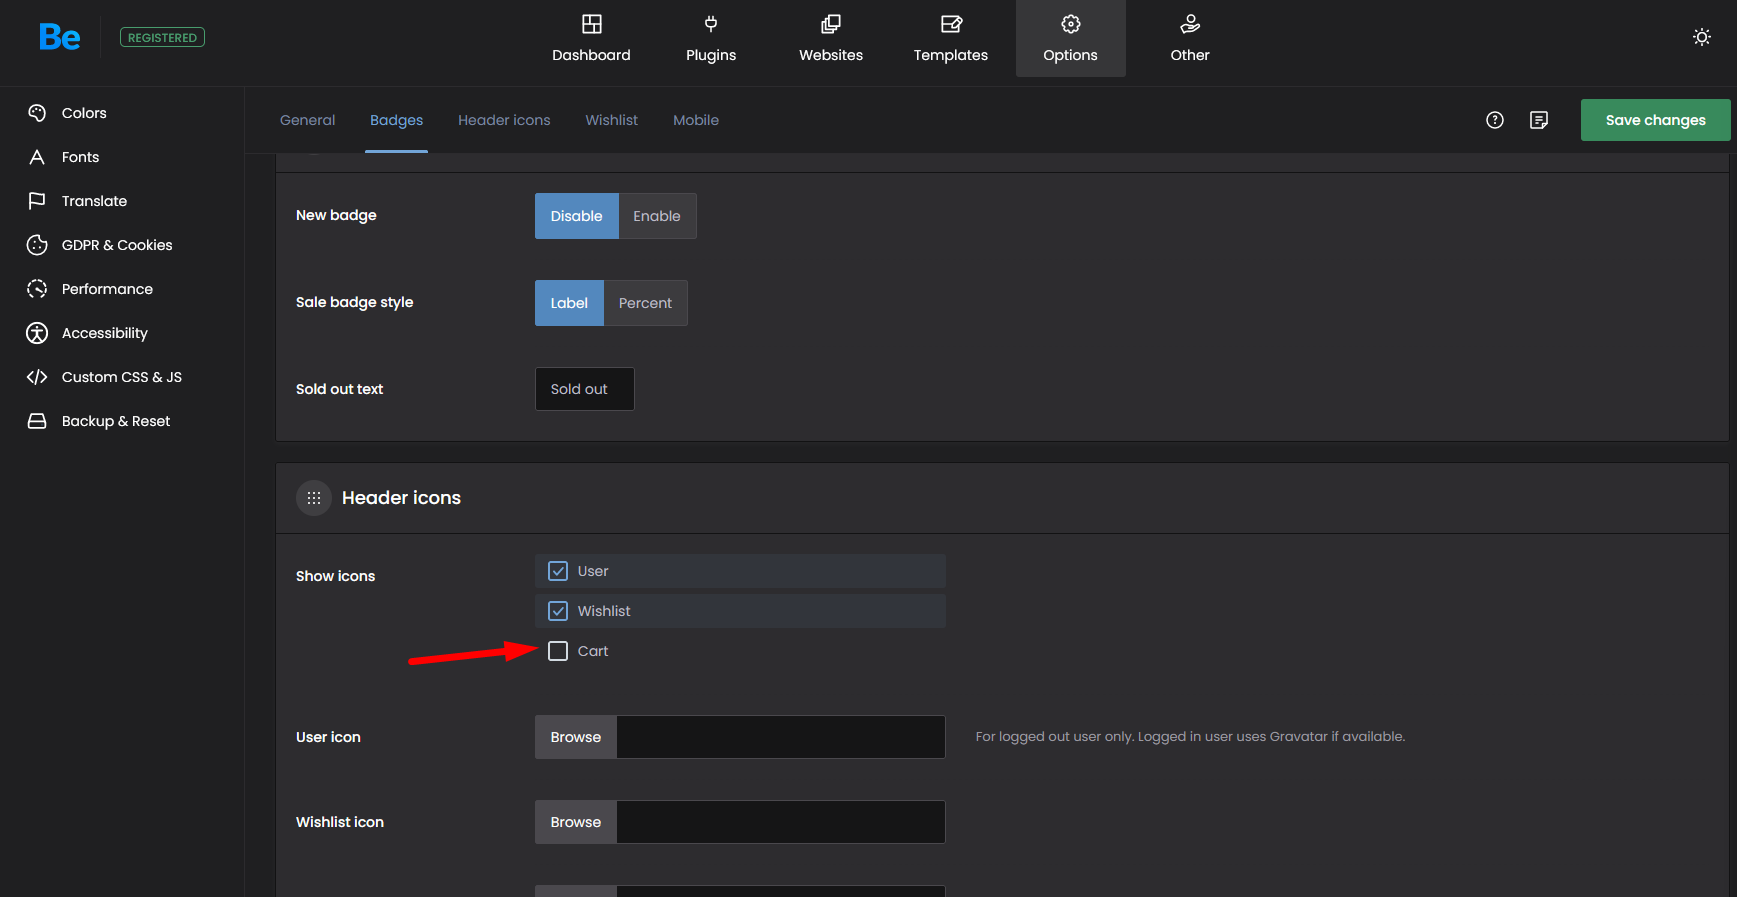
Task: Open the Dashboard menu label
Action: pos(591,55)
